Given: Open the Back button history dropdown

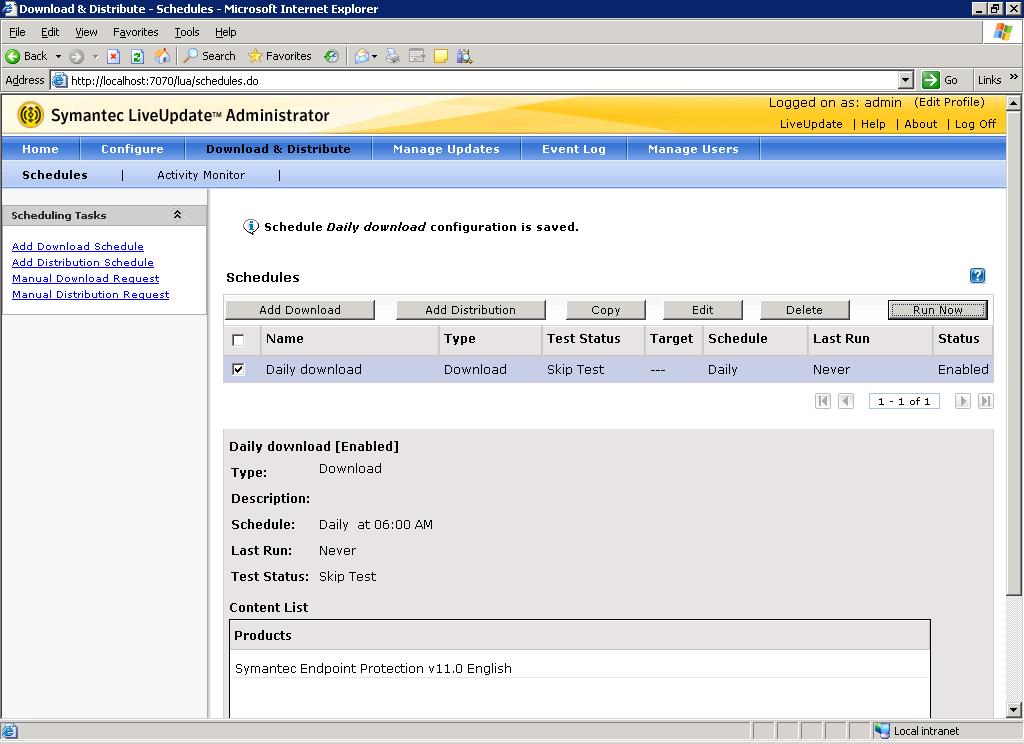Looking at the screenshot, I should pyautogui.click(x=58, y=56).
